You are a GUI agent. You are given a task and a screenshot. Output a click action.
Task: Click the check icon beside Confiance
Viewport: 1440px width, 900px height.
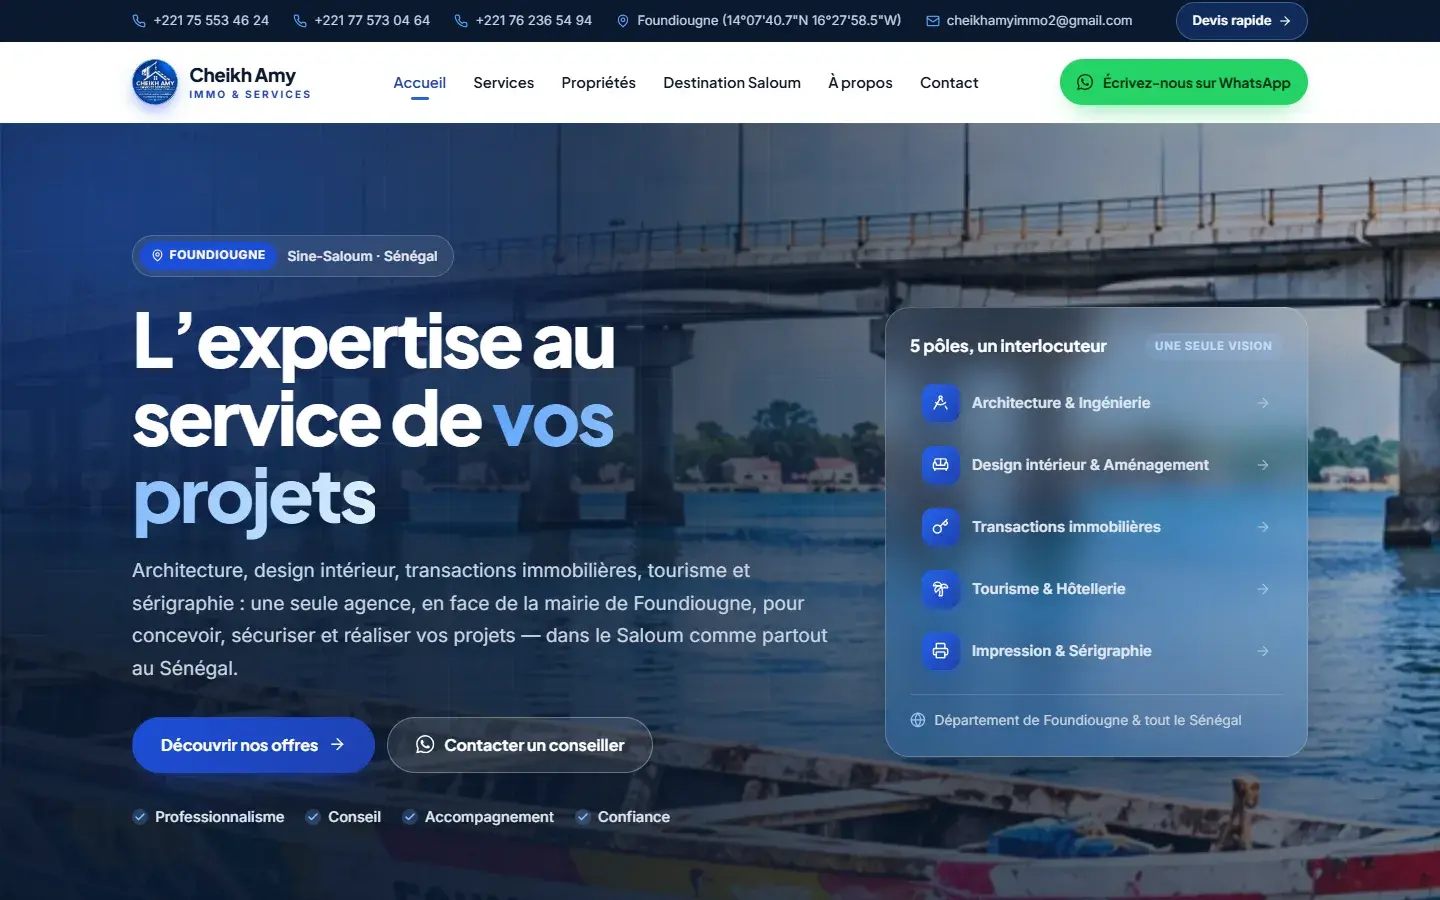click(x=583, y=817)
